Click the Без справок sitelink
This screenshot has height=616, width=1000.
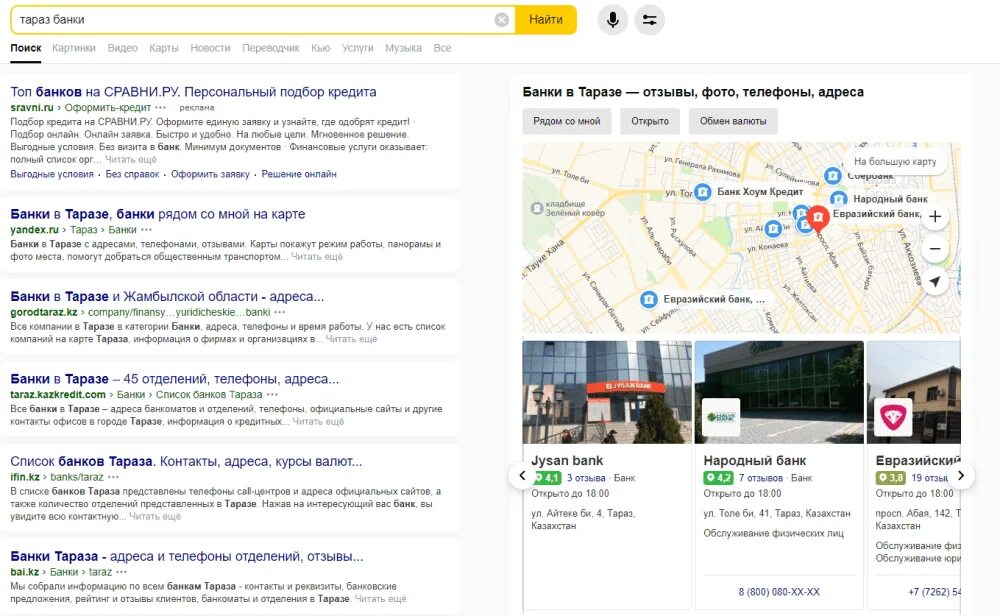133,174
